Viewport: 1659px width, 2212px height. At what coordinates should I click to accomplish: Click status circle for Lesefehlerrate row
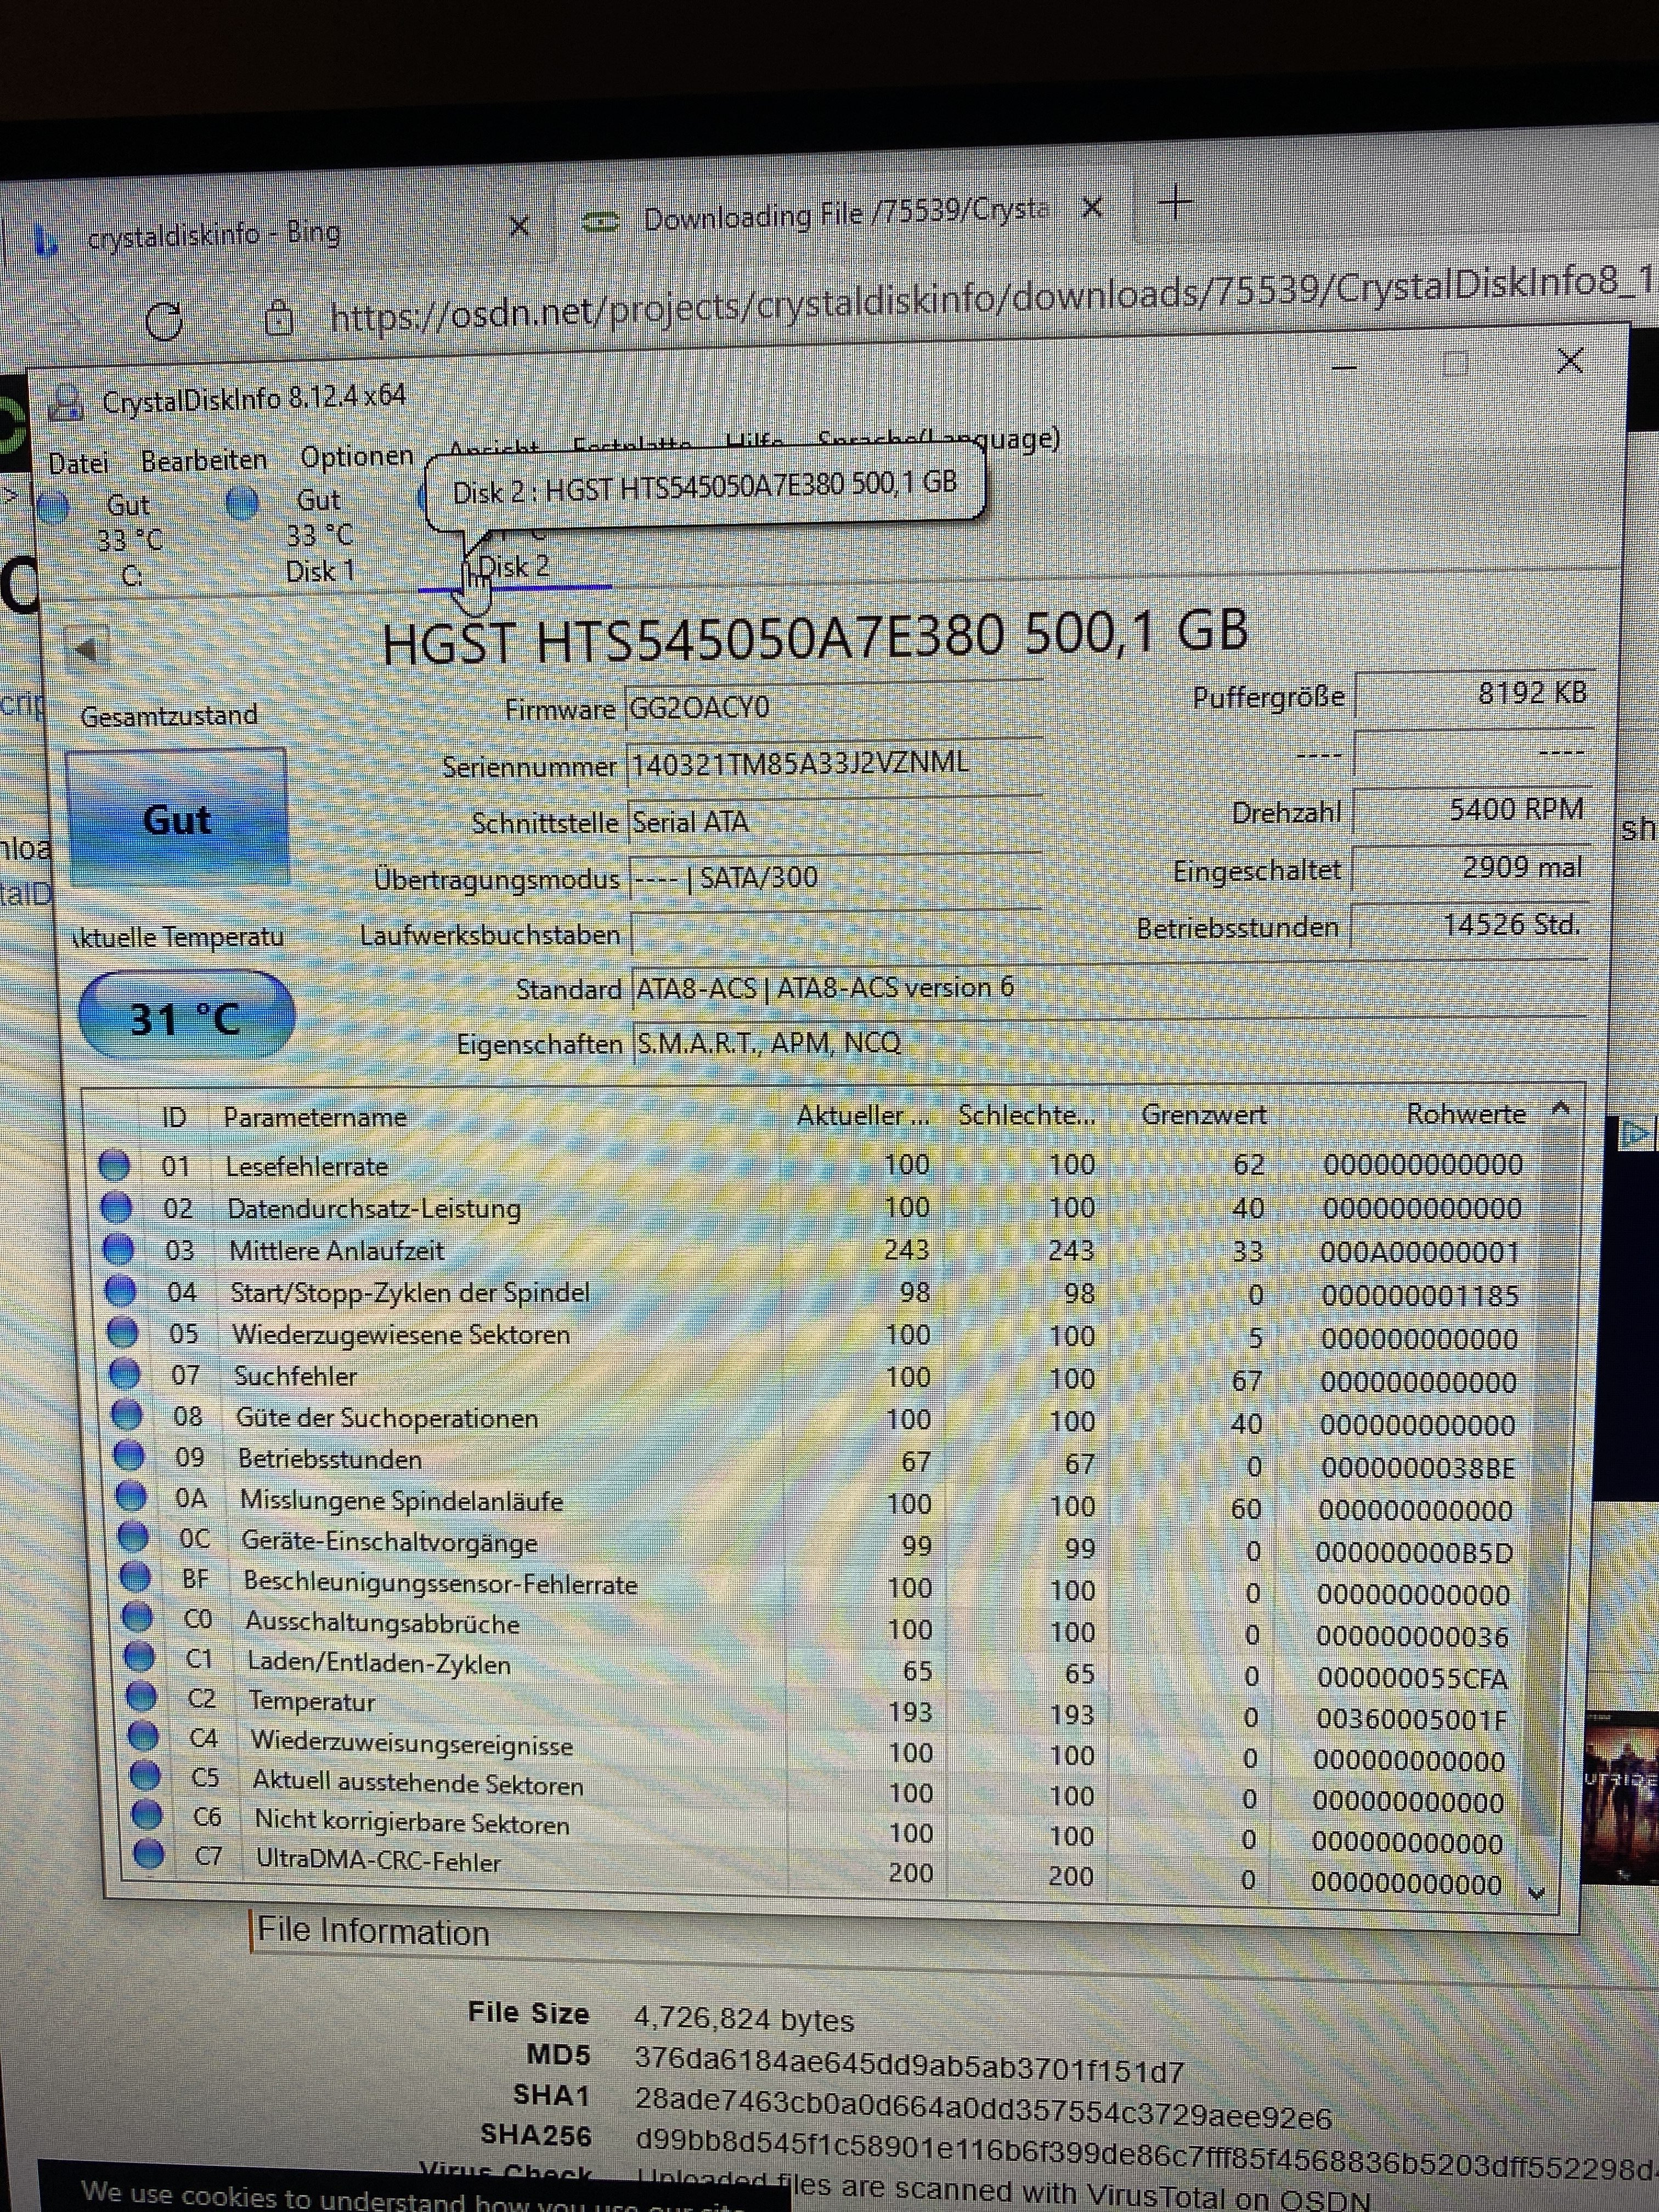(x=114, y=1165)
